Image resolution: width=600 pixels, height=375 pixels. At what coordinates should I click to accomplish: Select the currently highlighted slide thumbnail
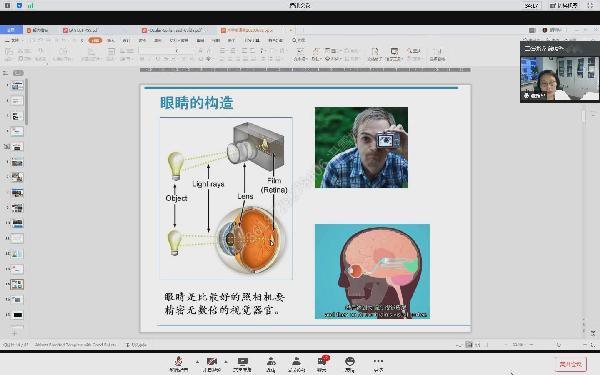[17, 284]
